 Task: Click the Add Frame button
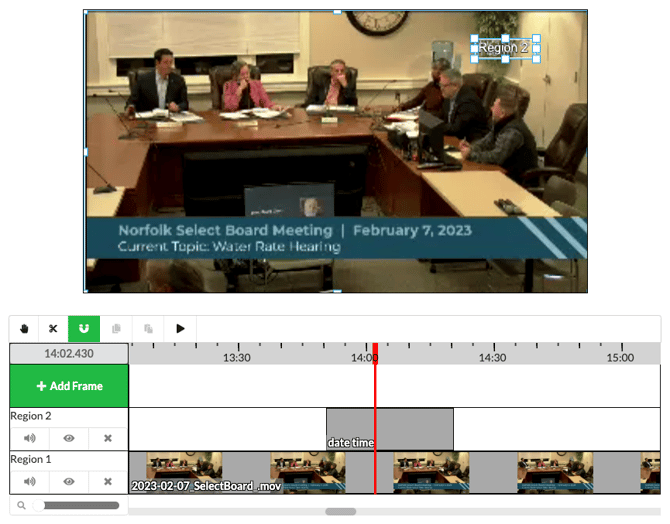click(69, 386)
